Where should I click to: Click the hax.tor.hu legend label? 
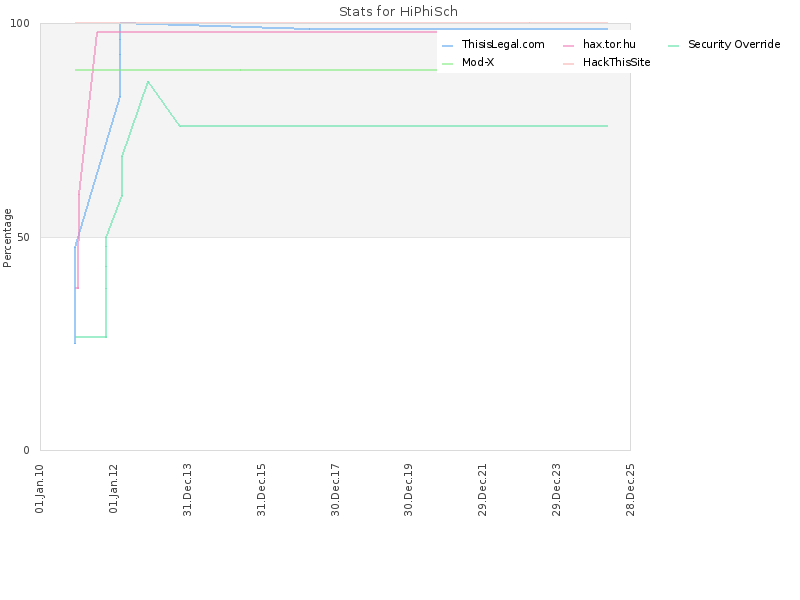point(609,45)
